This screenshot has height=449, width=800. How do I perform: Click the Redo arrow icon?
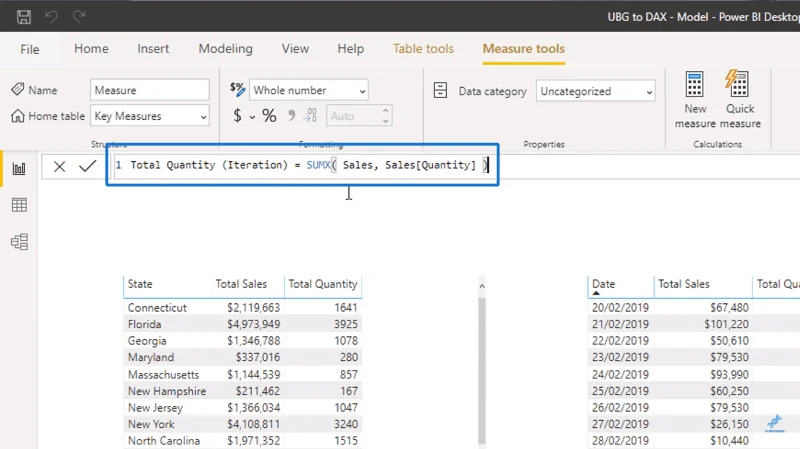pyautogui.click(x=79, y=17)
